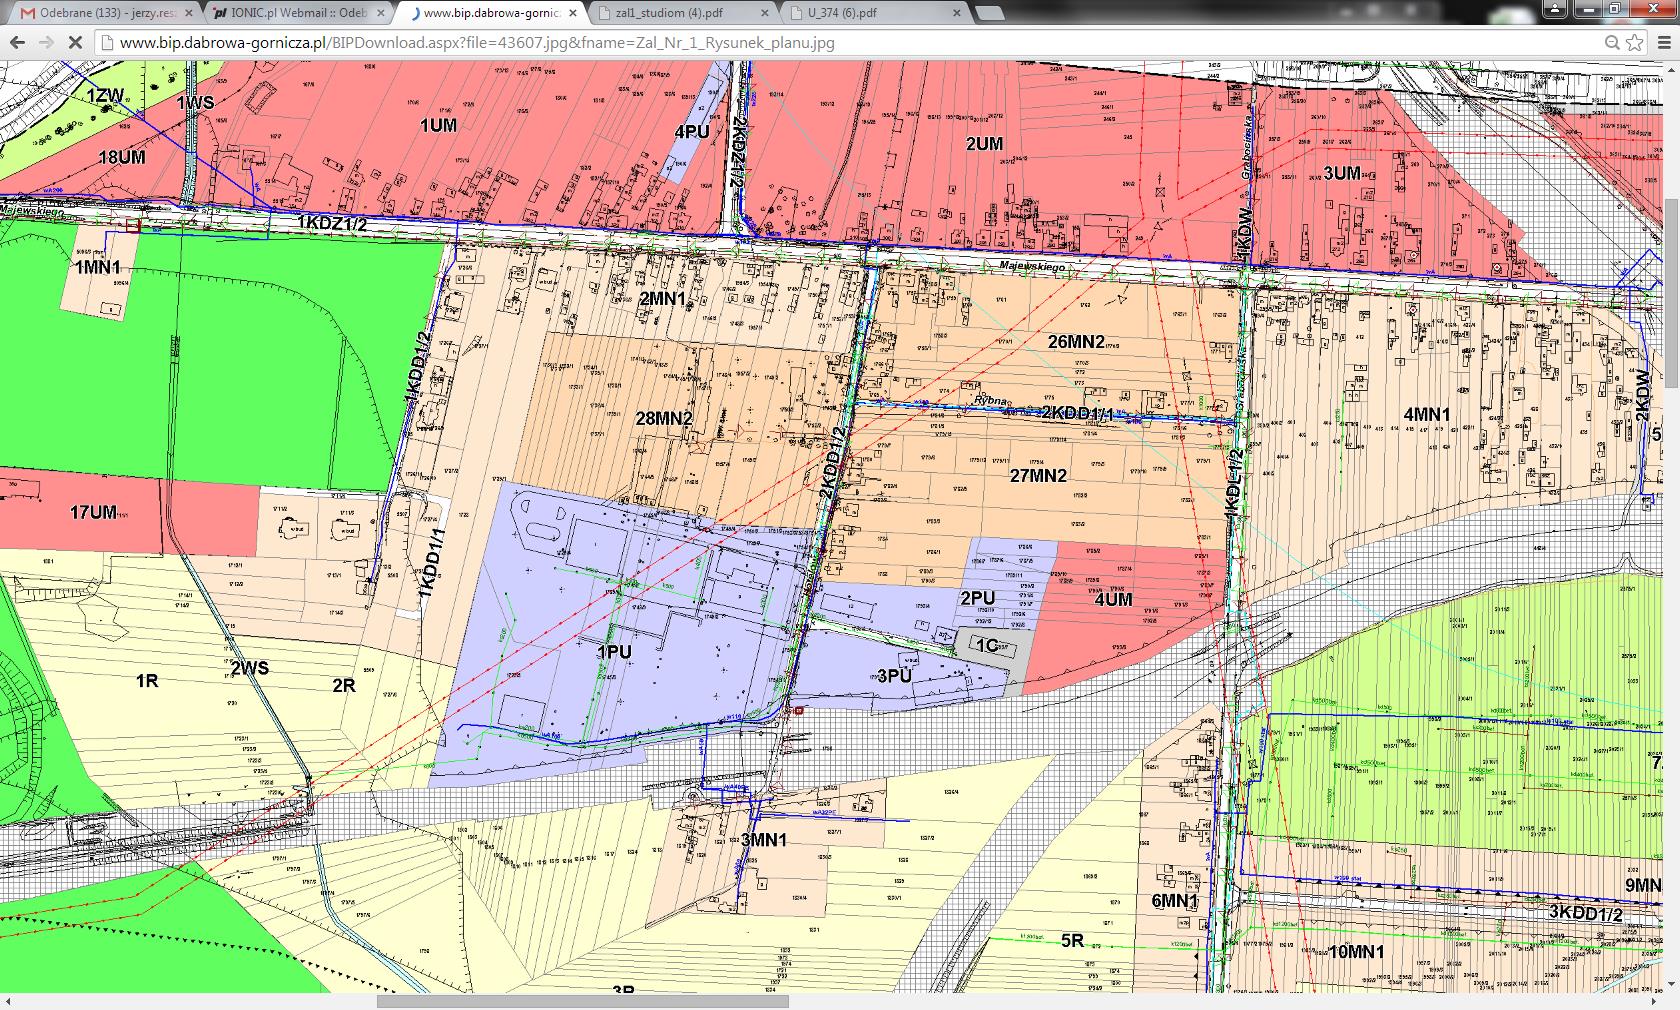
Task: Click the 18UM zone label
Action: pyautogui.click(x=122, y=158)
